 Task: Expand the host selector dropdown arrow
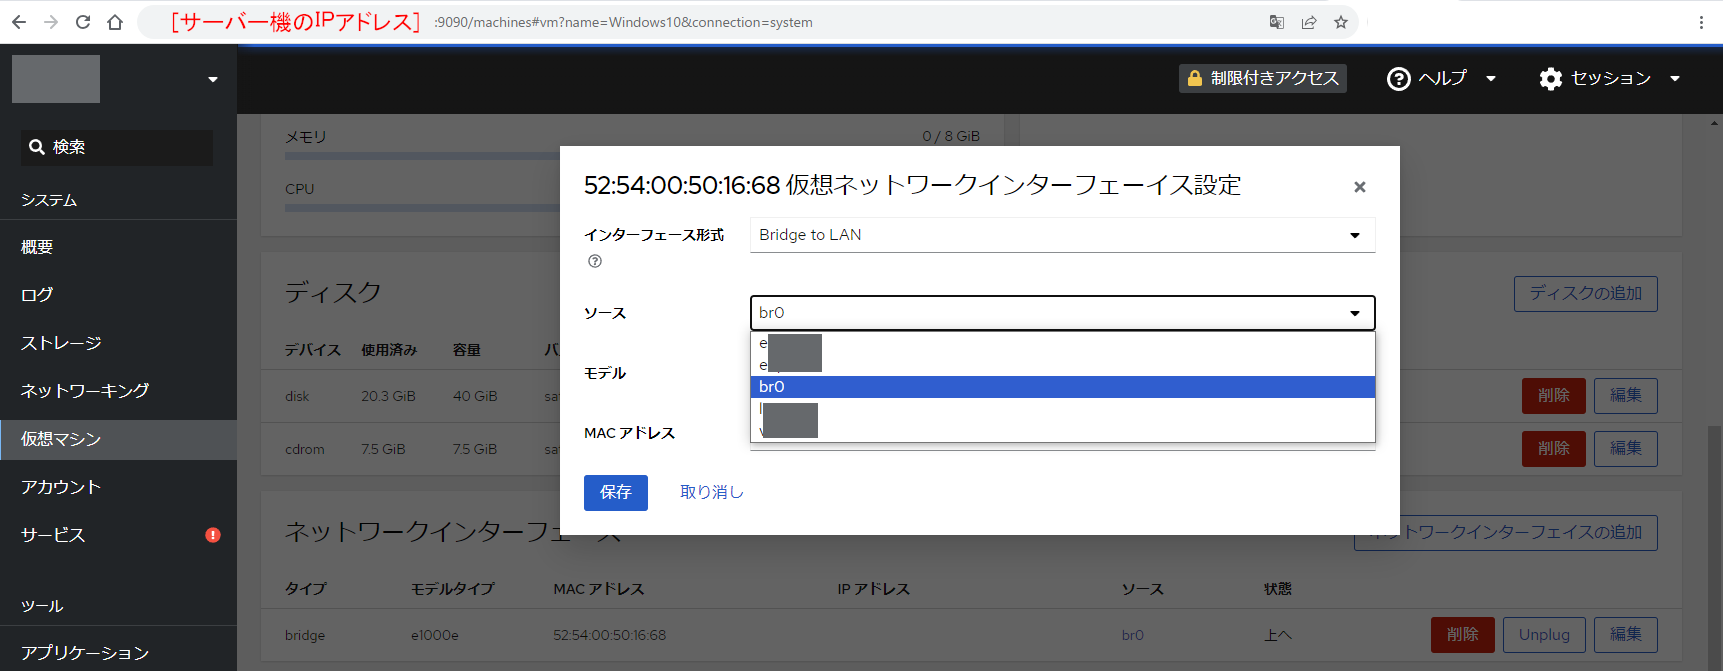click(212, 80)
